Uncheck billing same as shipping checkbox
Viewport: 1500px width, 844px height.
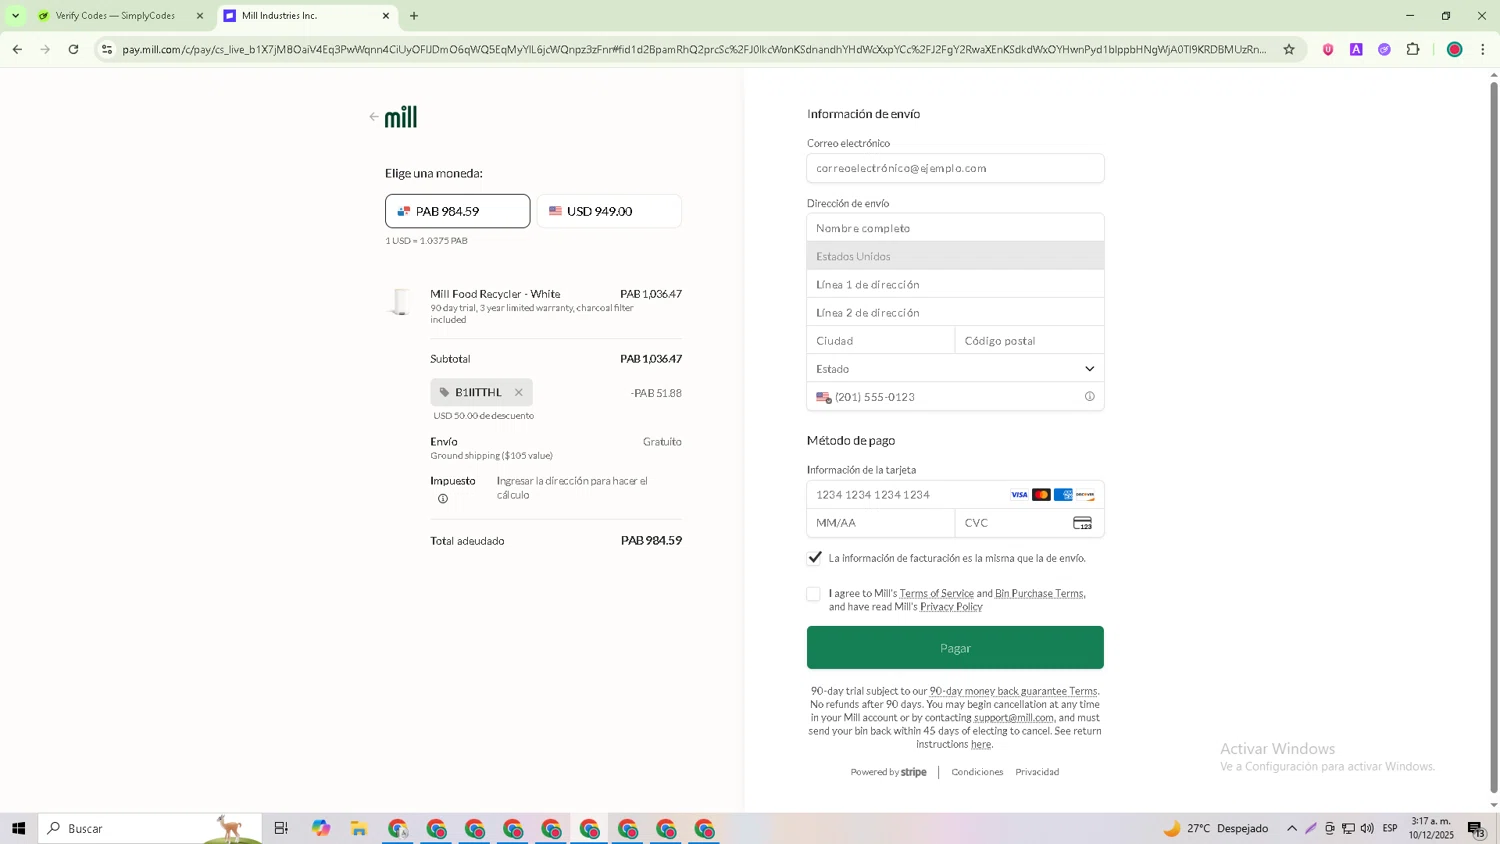814,558
